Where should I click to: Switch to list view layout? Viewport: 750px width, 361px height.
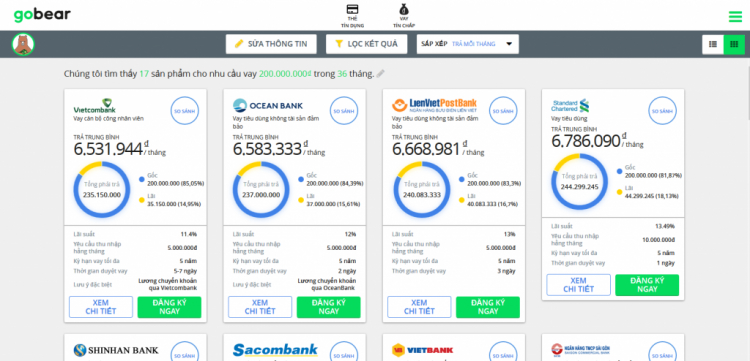pos(713,44)
